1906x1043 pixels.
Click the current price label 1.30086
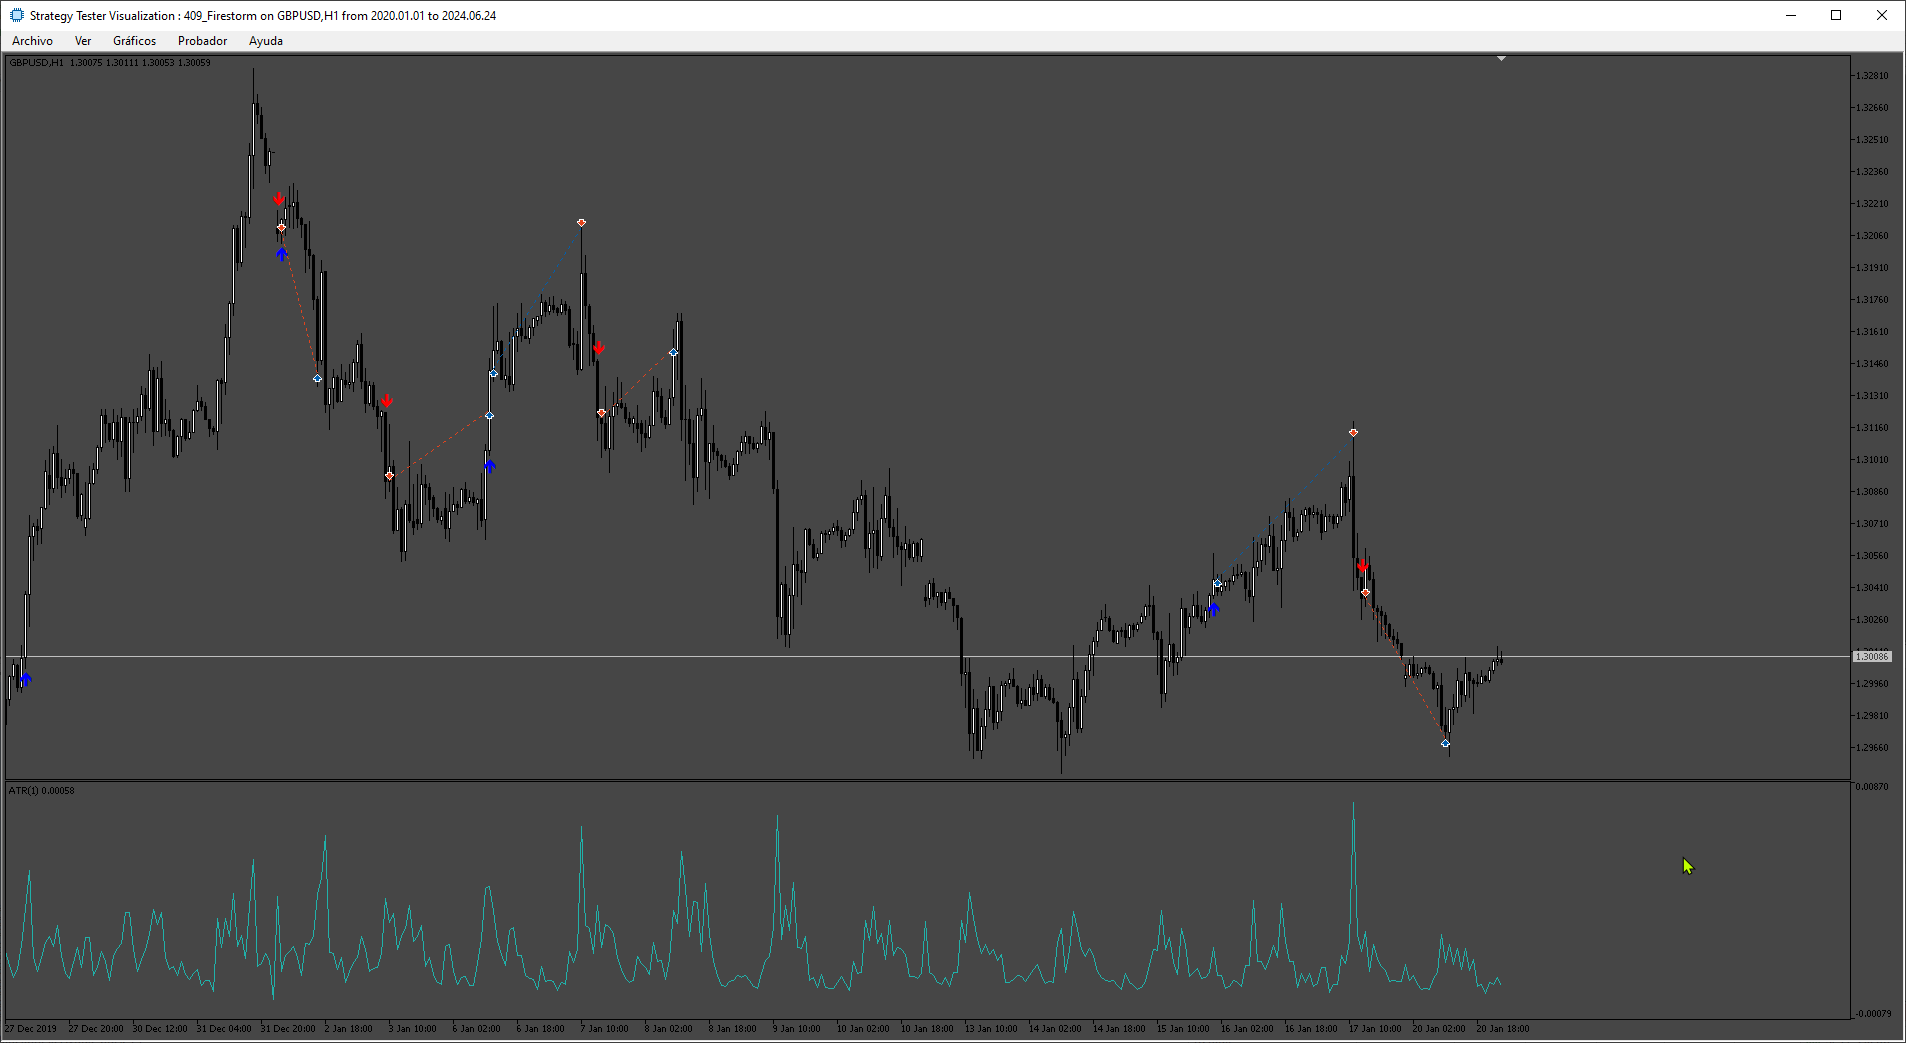pos(1872,657)
